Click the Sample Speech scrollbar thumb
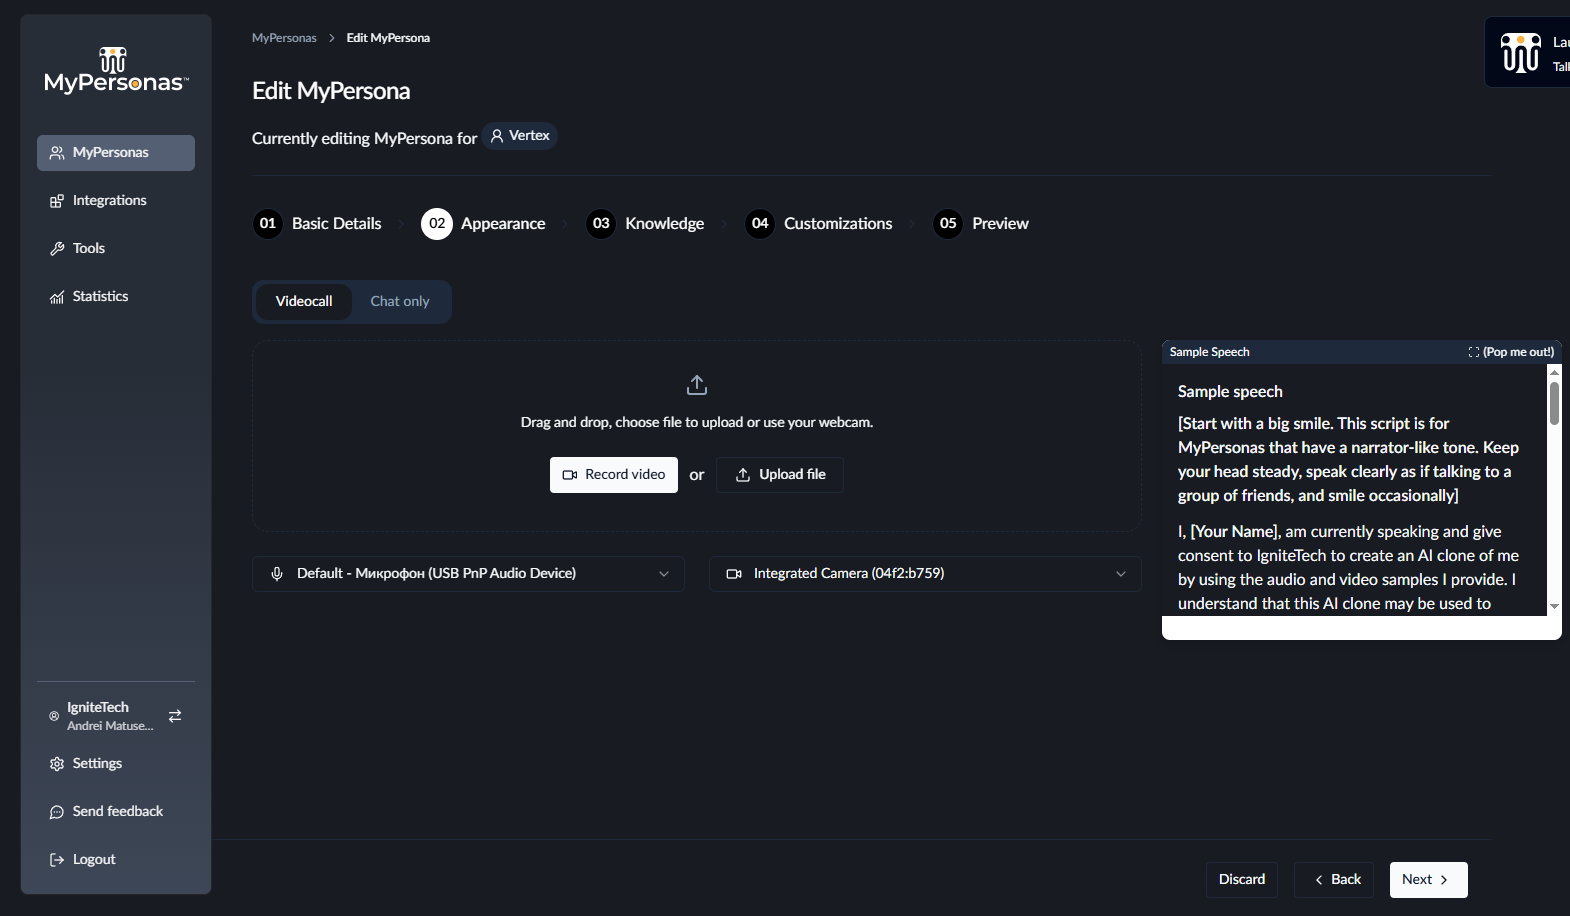 pos(1554,402)
